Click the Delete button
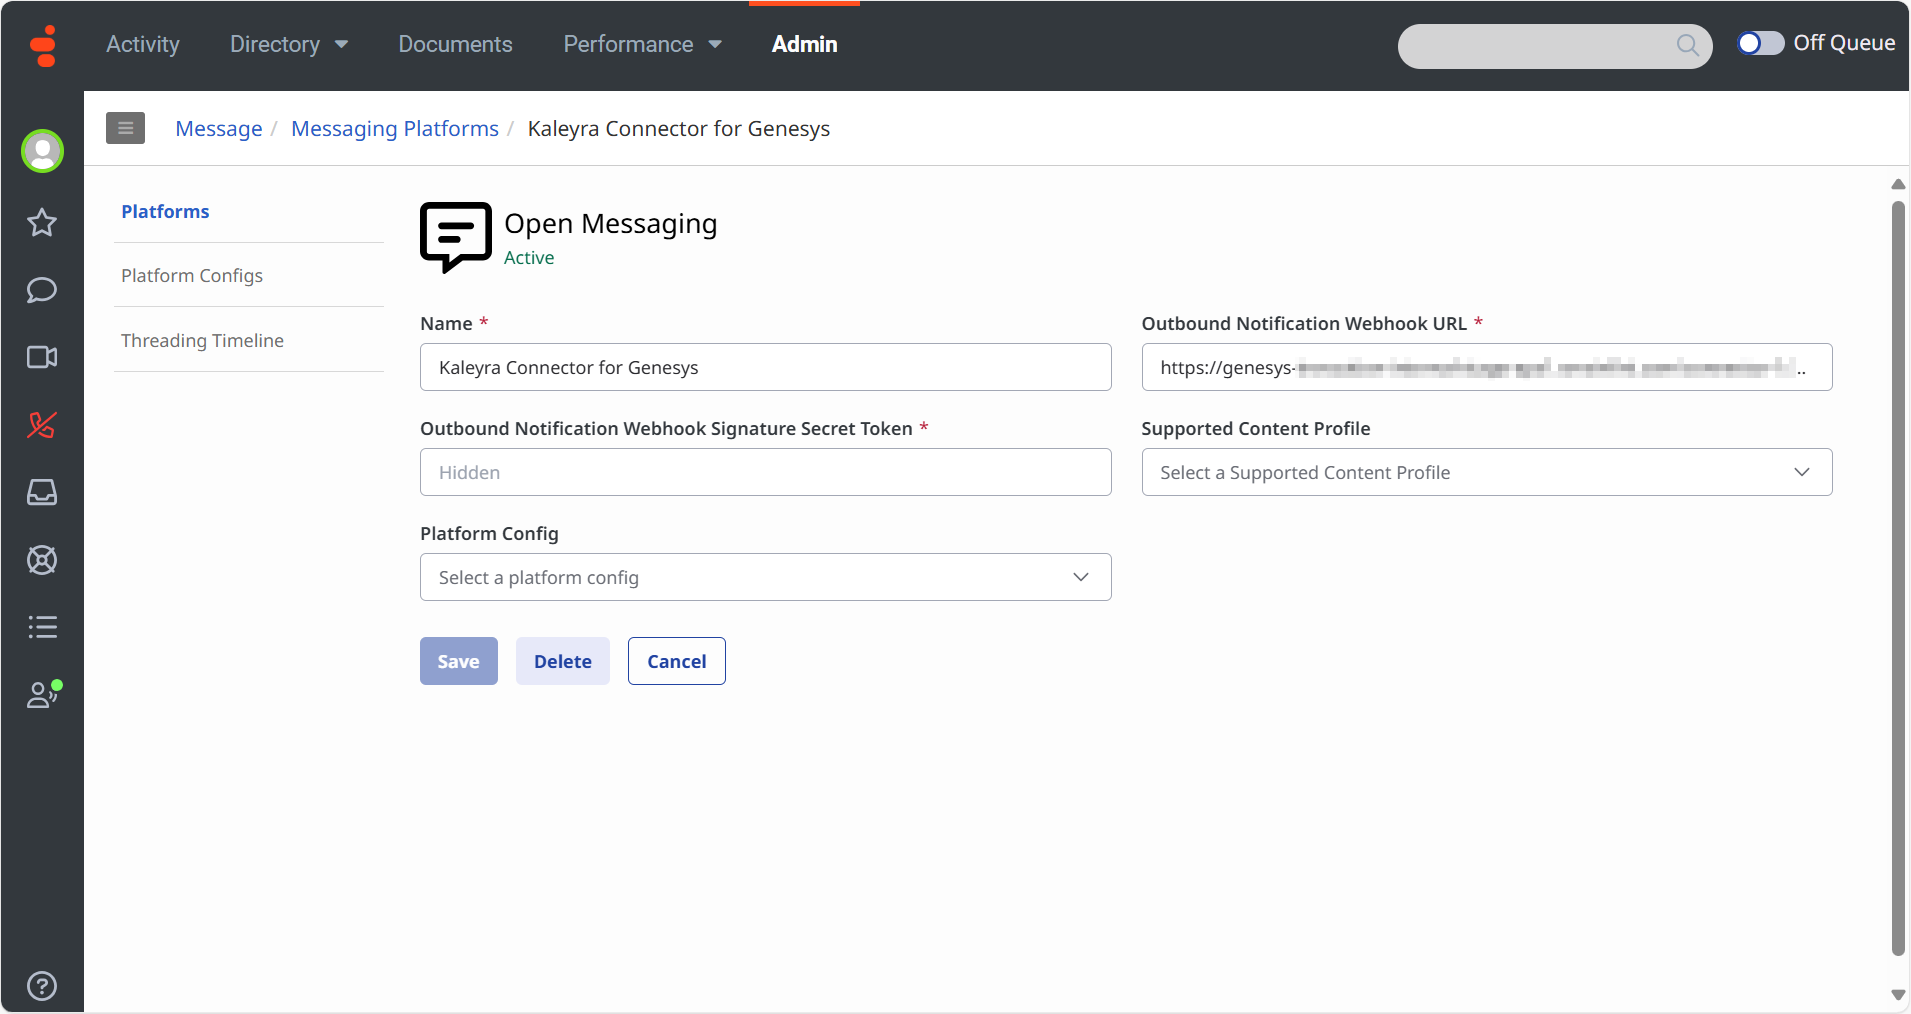Image resolution: width=1911 pixels, height=1014 pixels. click(x=563, y=661)
